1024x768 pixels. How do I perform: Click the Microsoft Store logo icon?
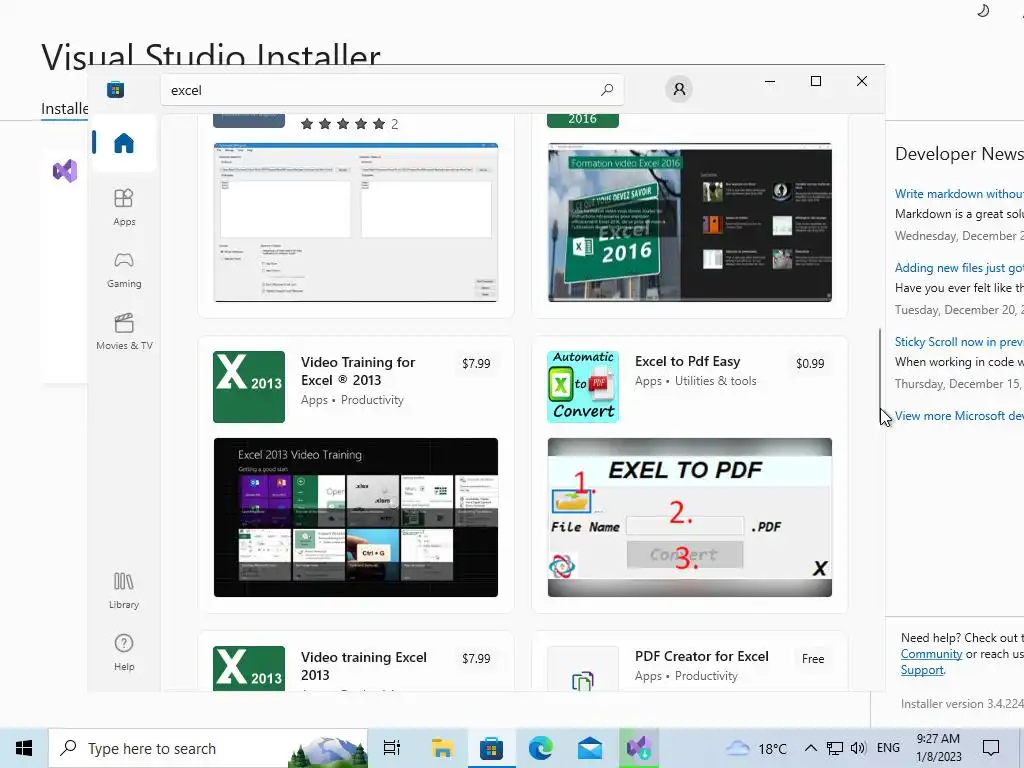pyautogui.click(x=116, y=89)
